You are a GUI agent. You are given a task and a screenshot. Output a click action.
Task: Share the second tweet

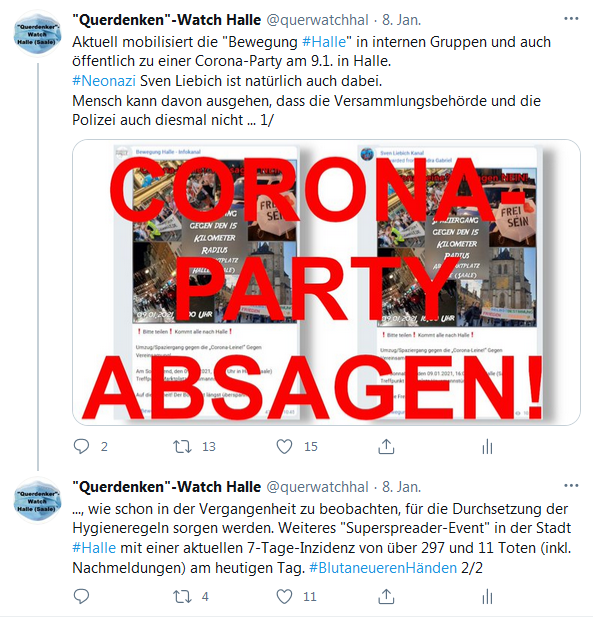[386, 597]
